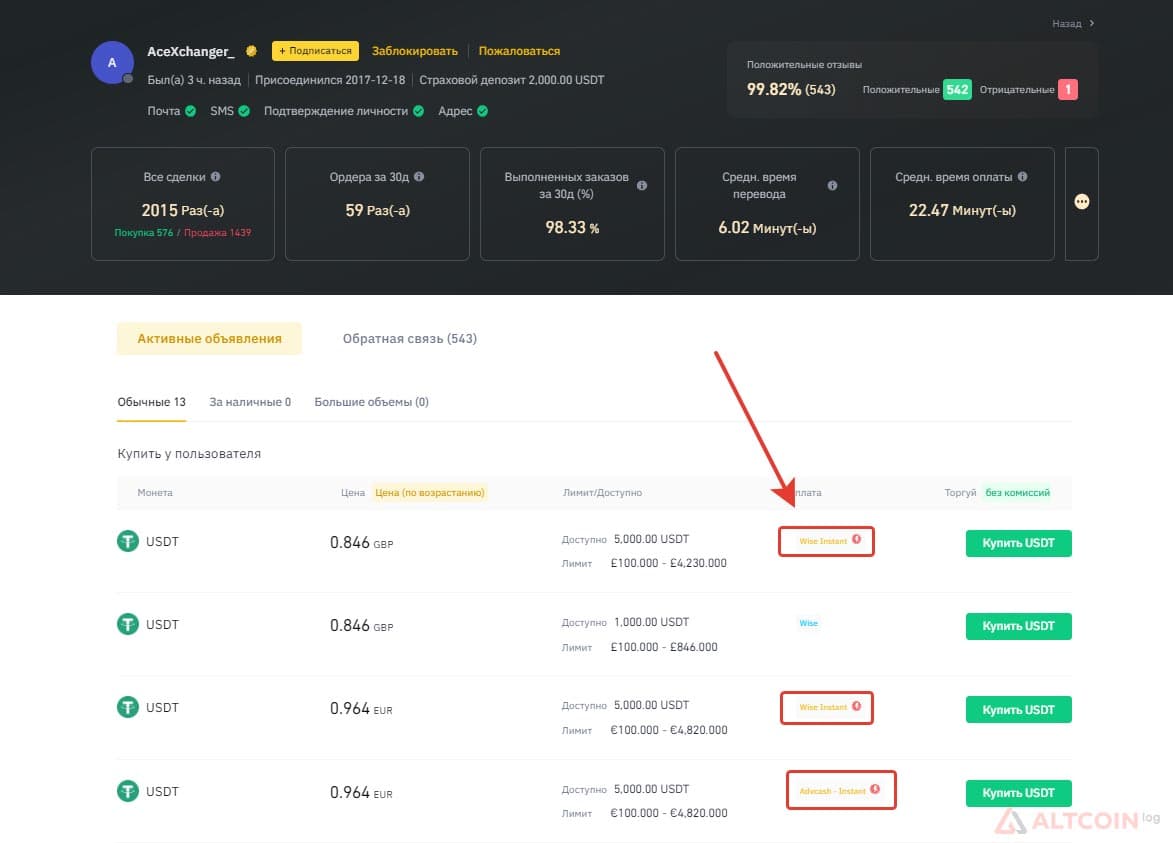Click the Покупка 576 count

click(x=144, y=233)
